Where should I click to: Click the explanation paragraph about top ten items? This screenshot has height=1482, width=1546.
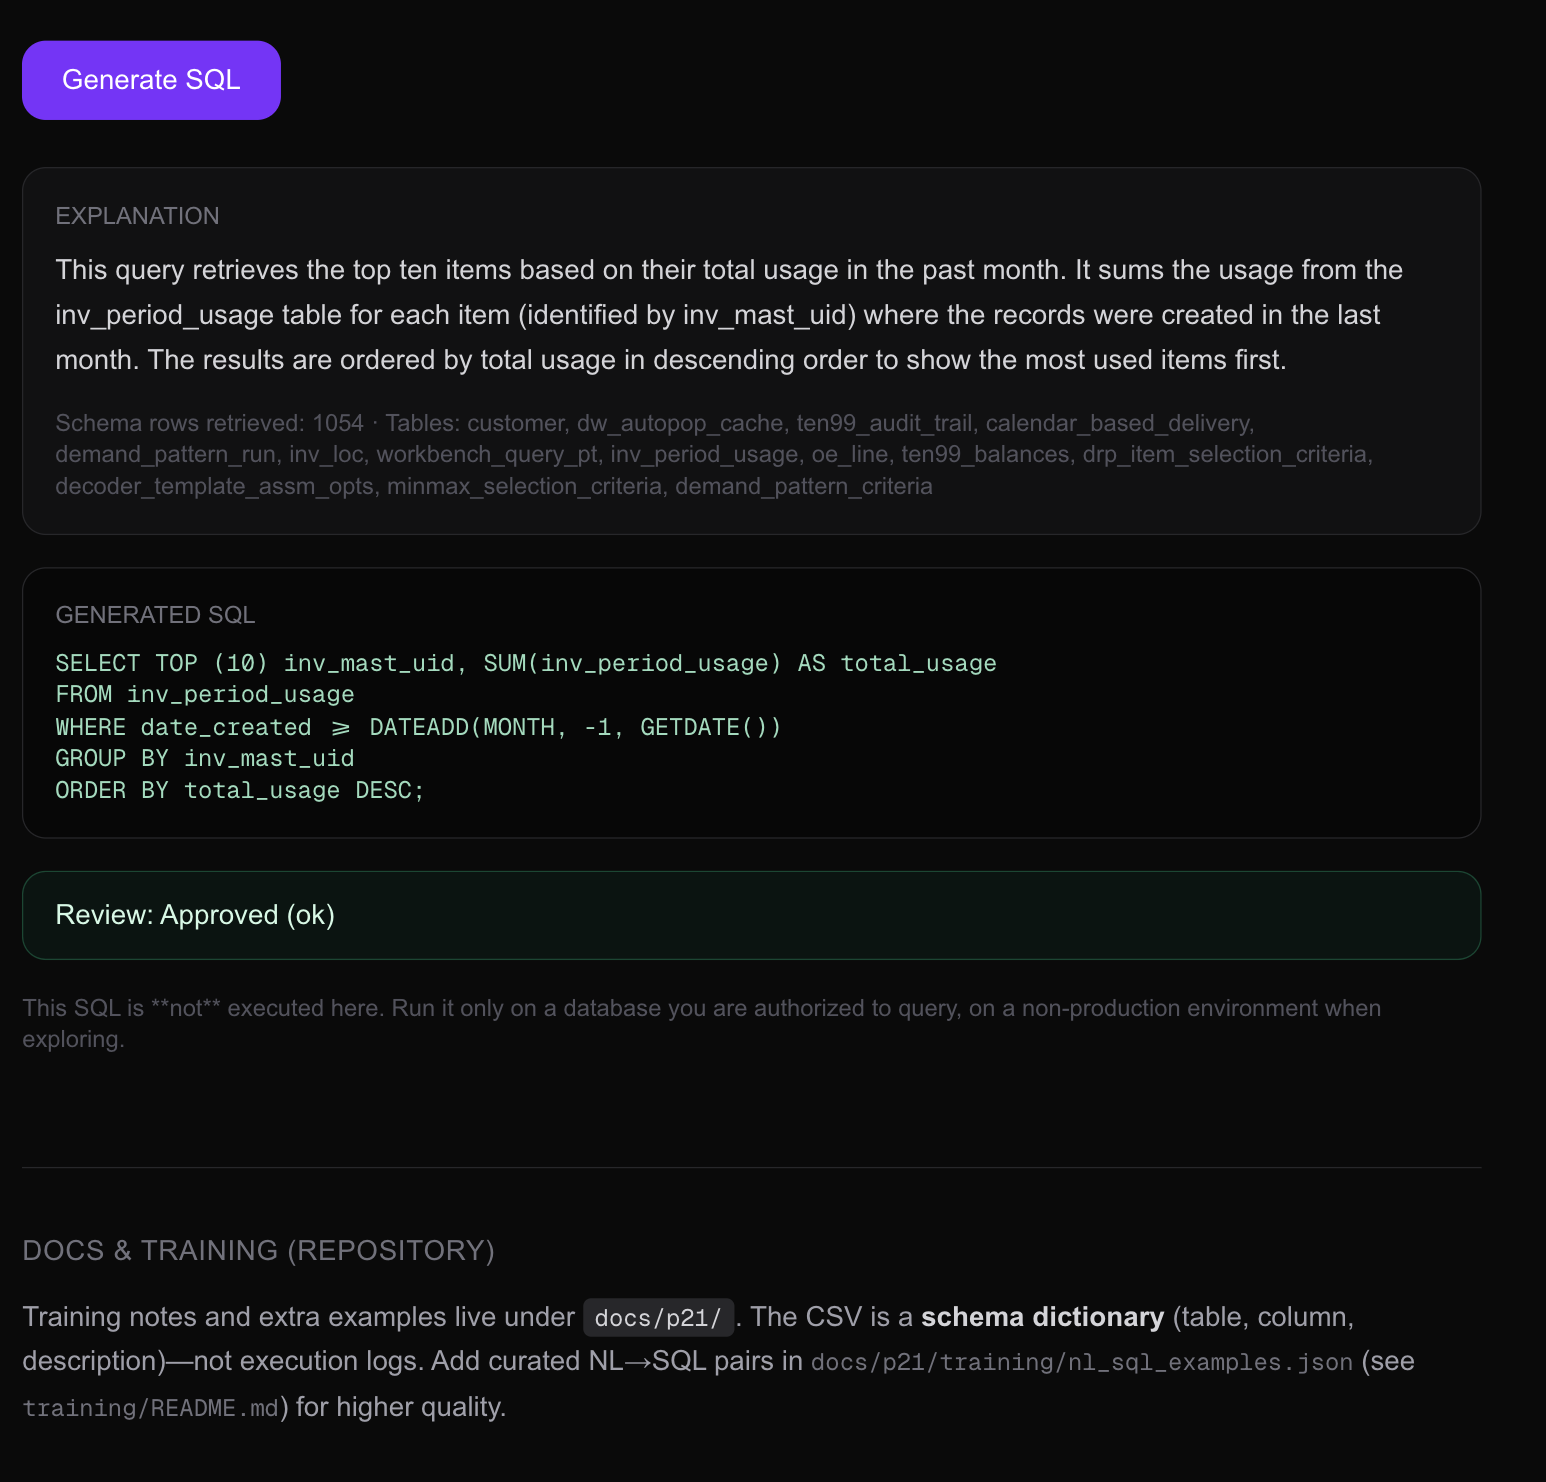pyautogui.click(x=728, y=314)
